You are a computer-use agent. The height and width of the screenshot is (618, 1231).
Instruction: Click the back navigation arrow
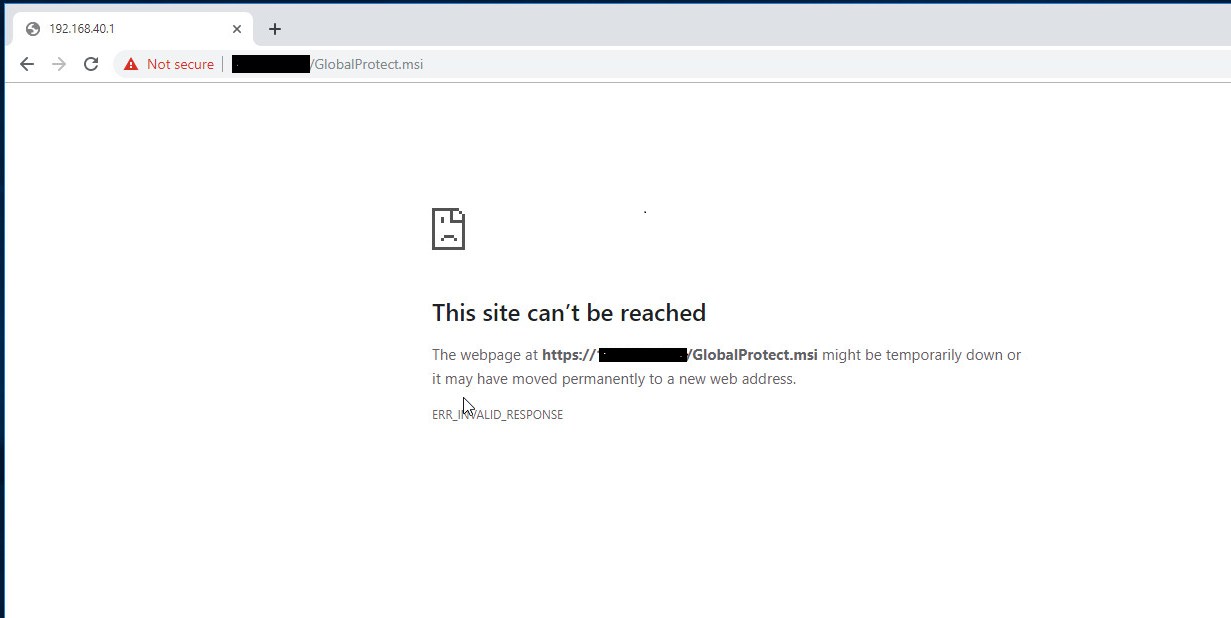tap(26, 63)
